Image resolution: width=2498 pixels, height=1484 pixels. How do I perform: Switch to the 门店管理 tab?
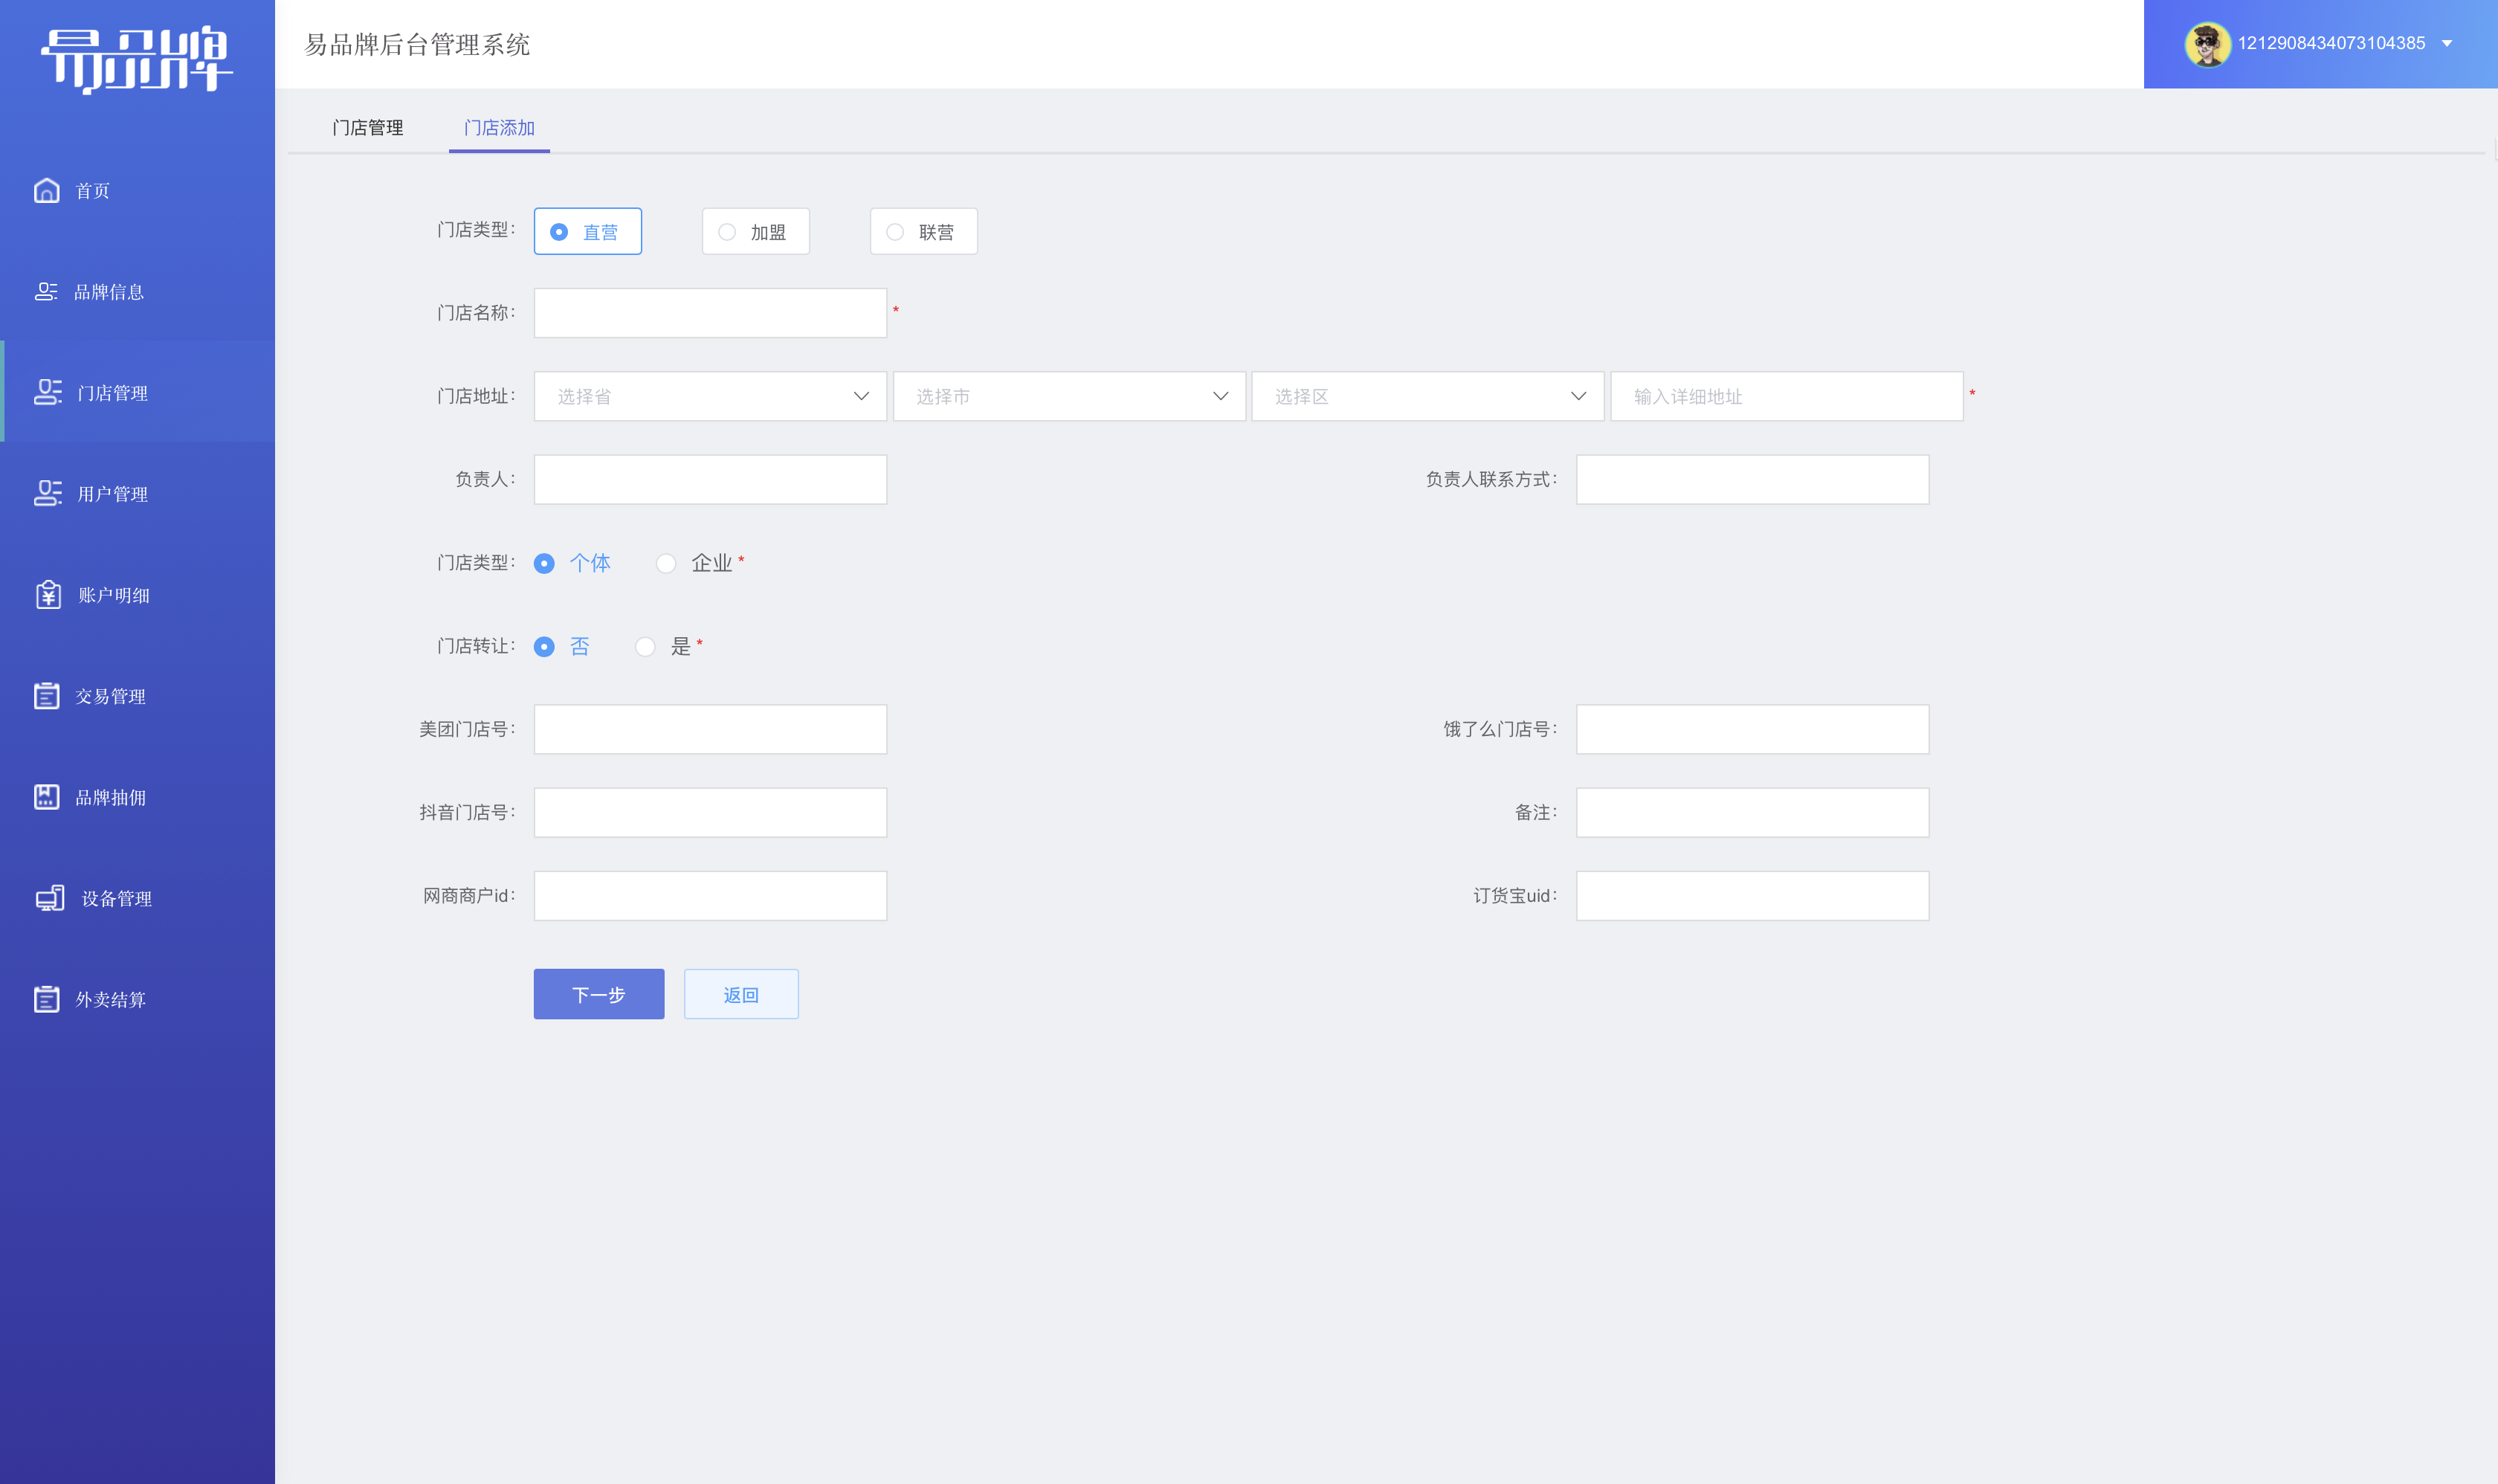click(x=368, y=128)
